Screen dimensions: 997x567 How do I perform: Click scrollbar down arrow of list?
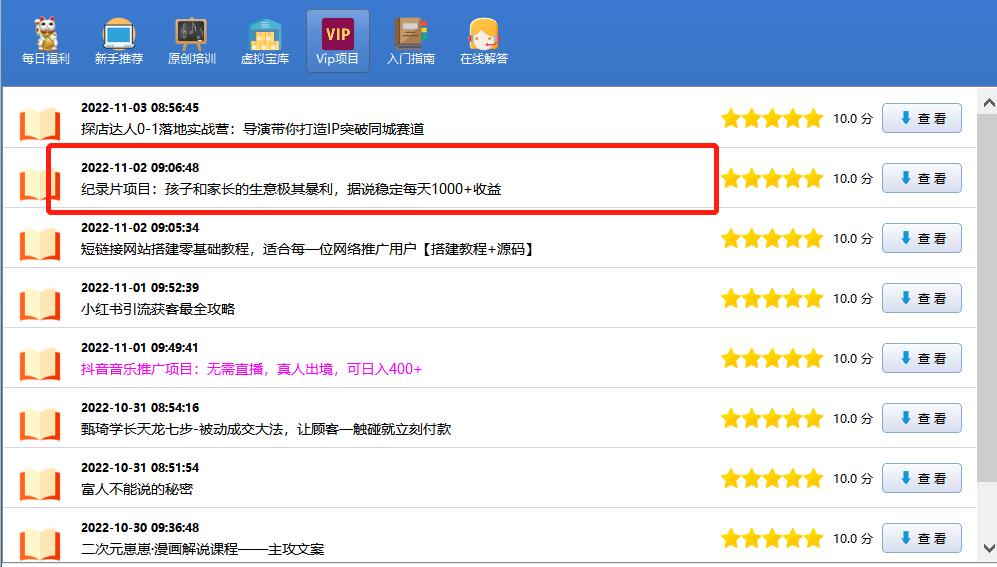point(988,548)
